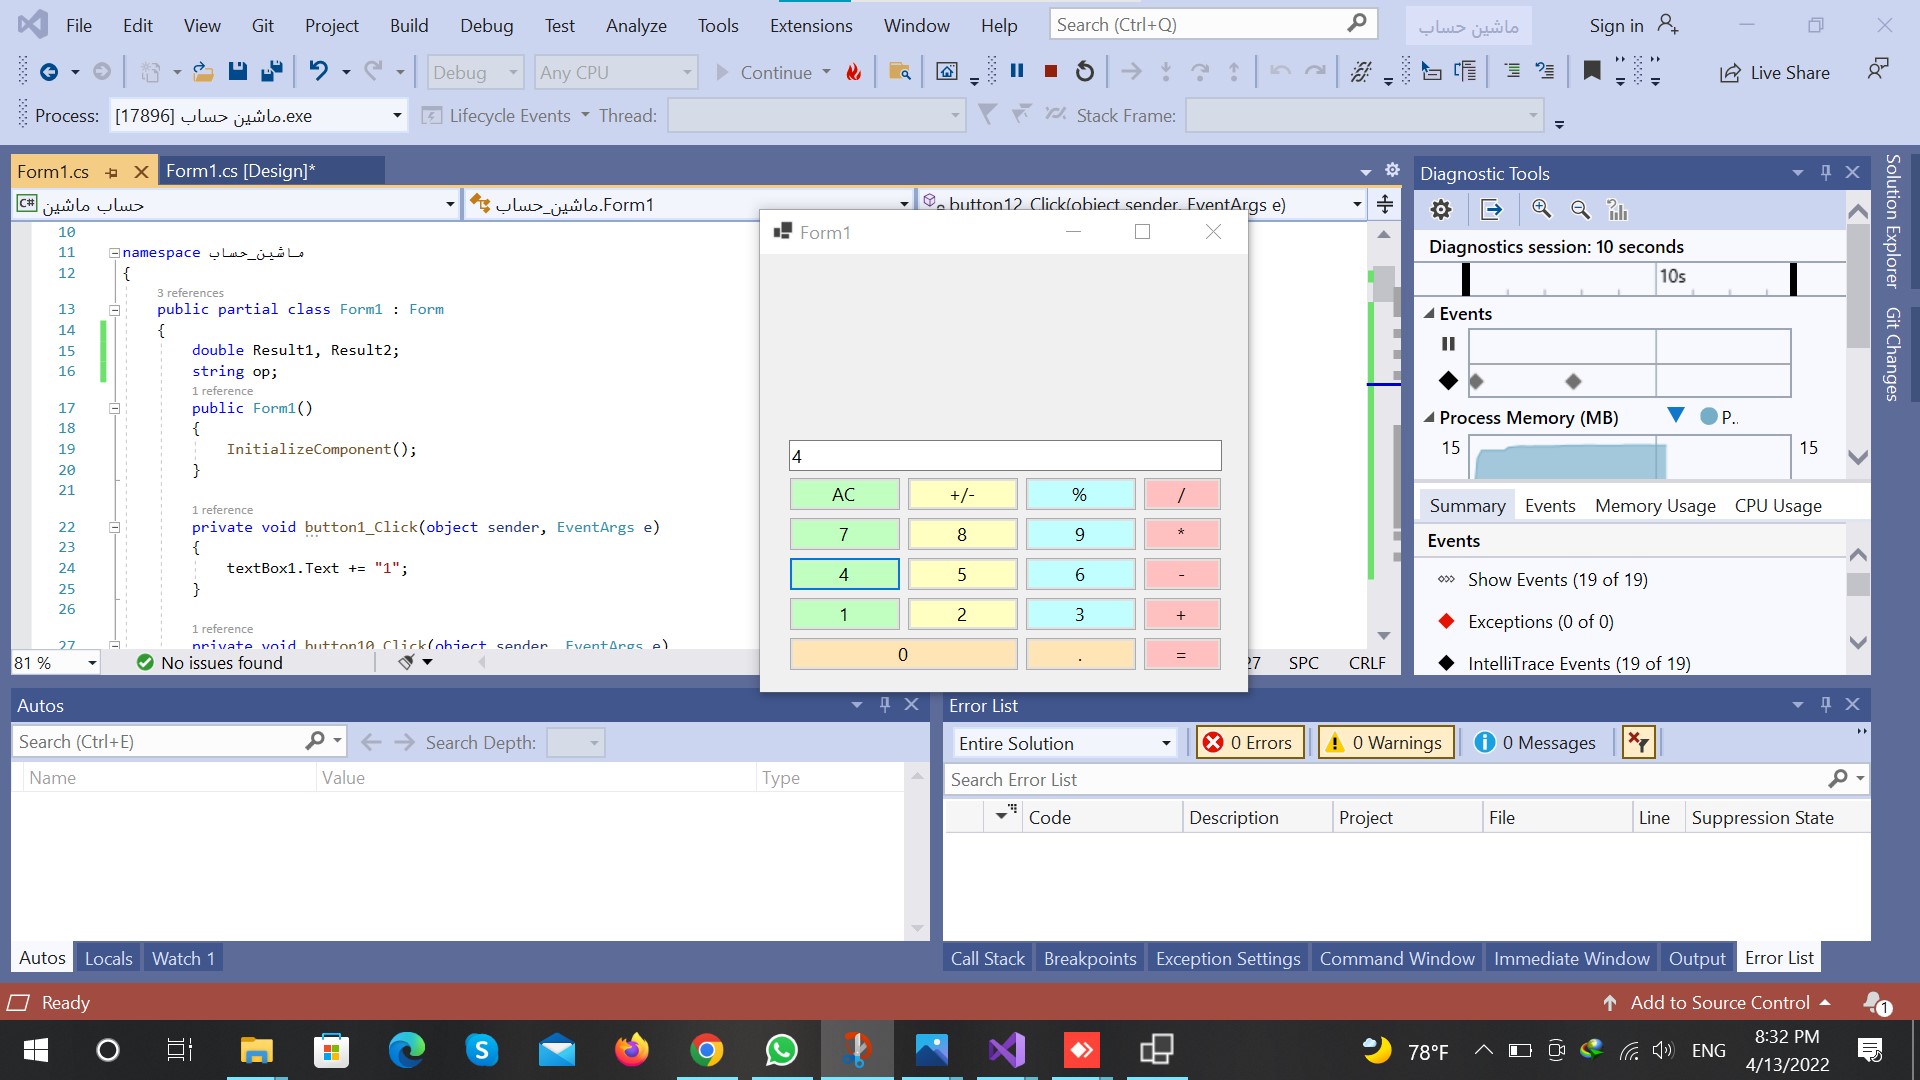Open the Chrome taskbar icon

point(706,1050)
